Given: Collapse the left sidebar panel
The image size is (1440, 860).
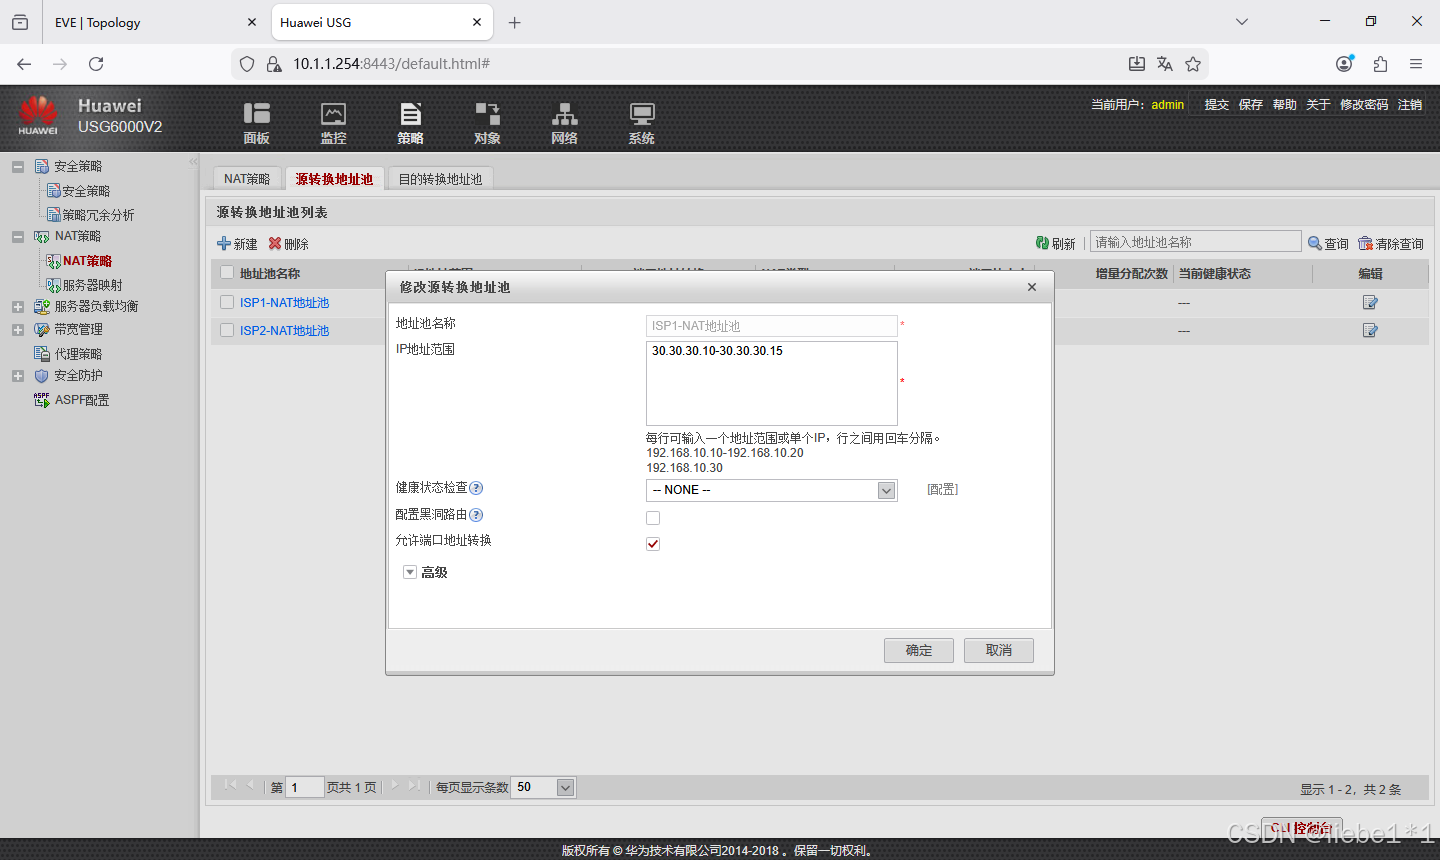Looking at the screenshot, I should (x=193, y=162).
